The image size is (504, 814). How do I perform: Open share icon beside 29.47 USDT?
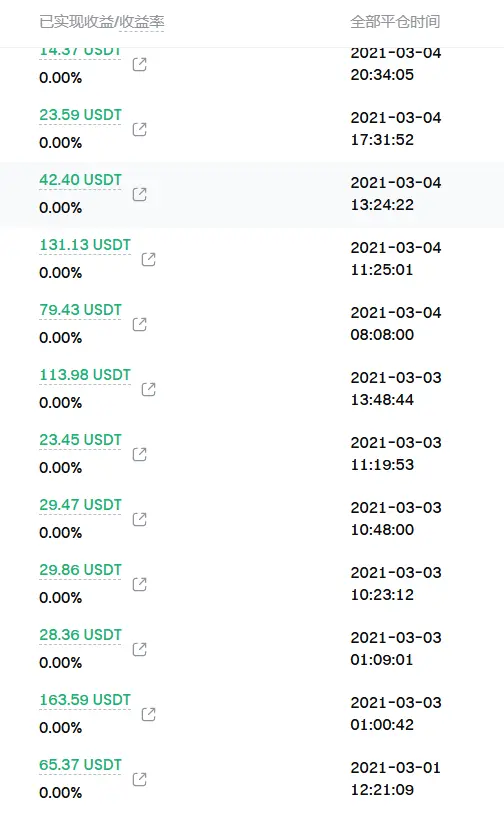click(x=140, y=519)
